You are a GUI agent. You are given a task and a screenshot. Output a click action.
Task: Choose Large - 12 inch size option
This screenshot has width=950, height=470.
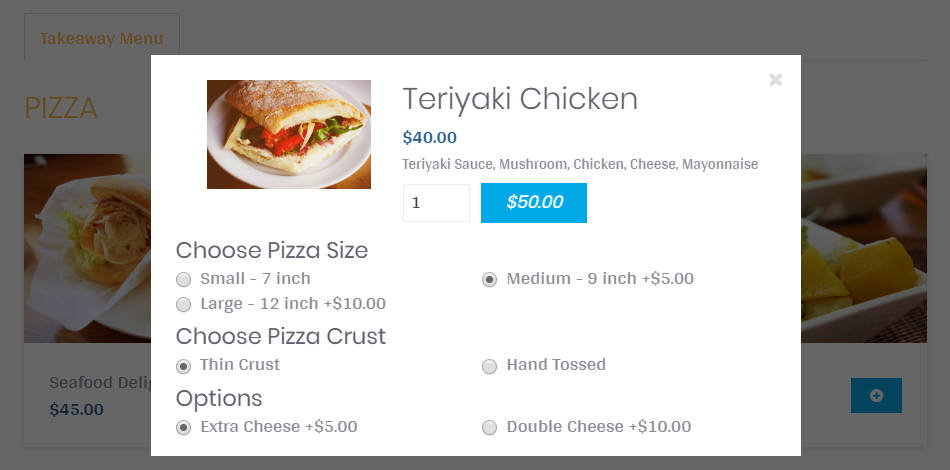coord(184,304)
